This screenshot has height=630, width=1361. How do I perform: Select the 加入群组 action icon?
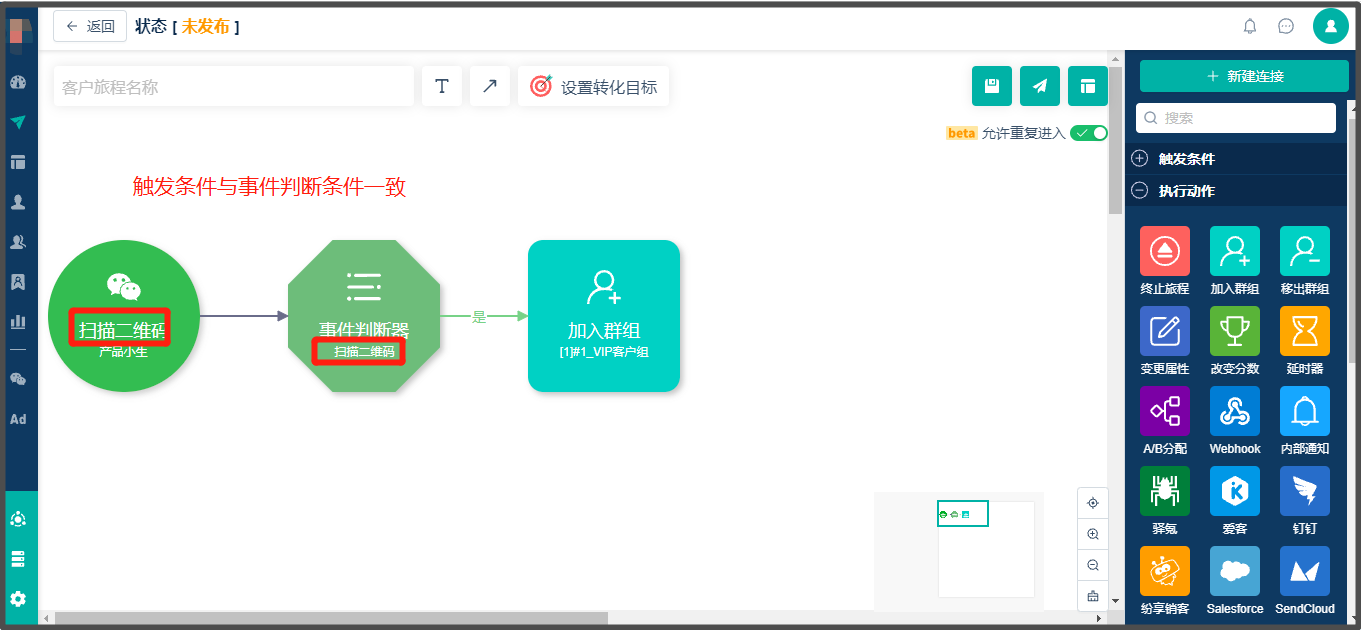click(1234, 251)
